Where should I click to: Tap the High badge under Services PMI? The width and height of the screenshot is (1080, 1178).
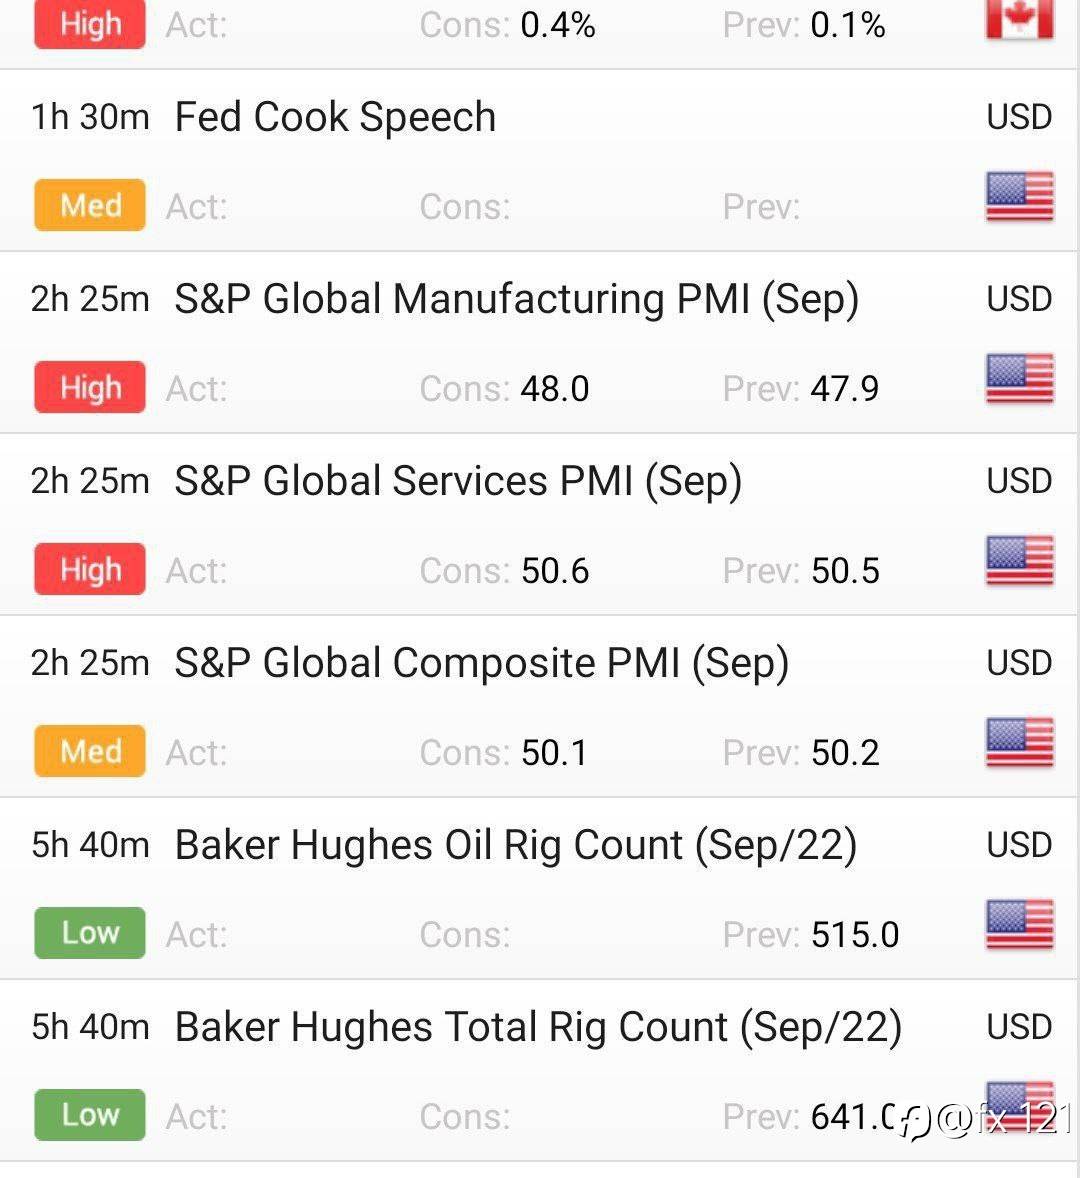click(90, 569)
